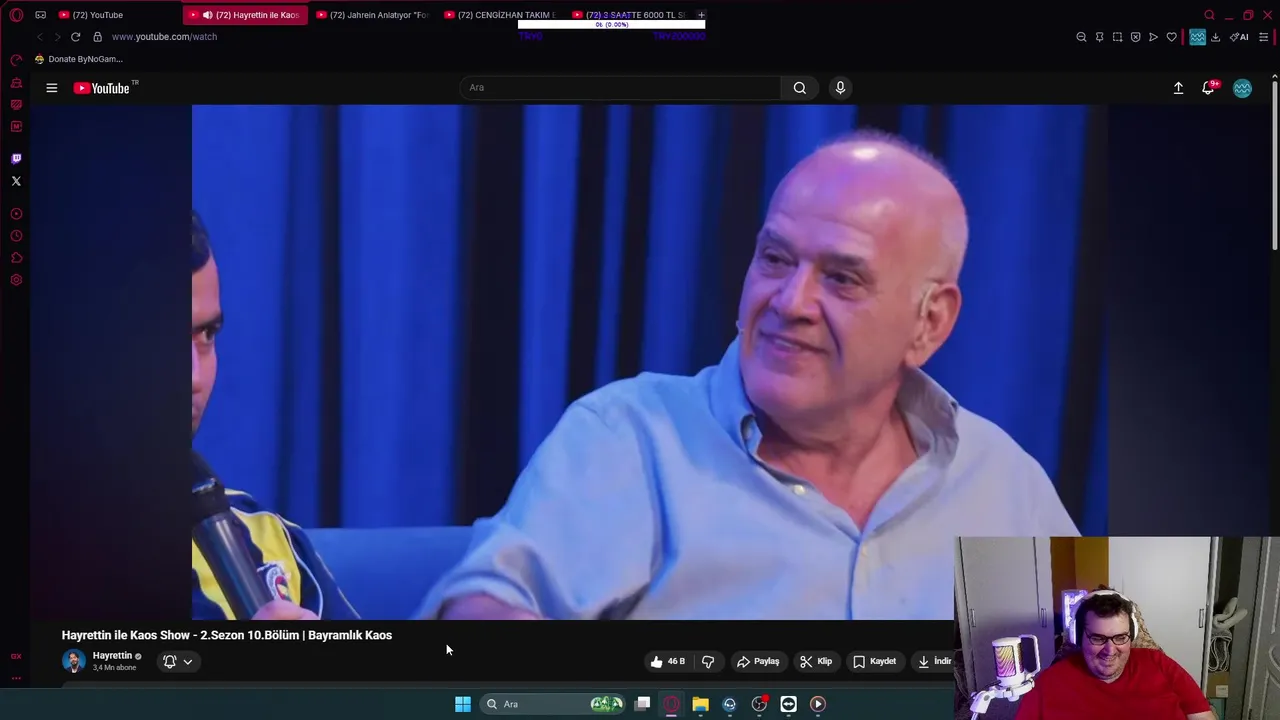This screenshot has height=720, width=1280.
Task: Open a new tab with the plus button
Action: 701,15
